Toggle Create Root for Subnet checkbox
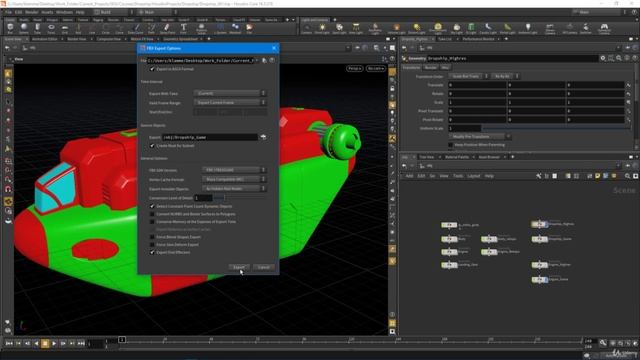The width and height of the screenshot is (640, 360). (152, 146)
